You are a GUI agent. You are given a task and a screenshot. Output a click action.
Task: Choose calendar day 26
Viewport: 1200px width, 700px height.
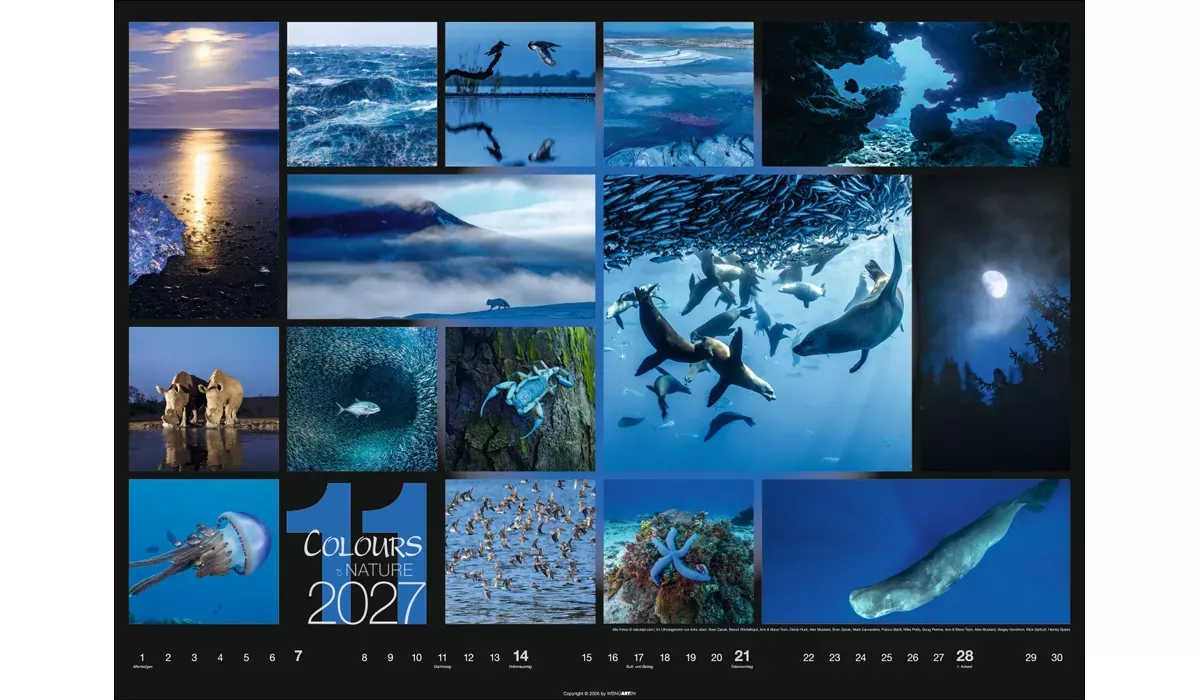(913, 657)
